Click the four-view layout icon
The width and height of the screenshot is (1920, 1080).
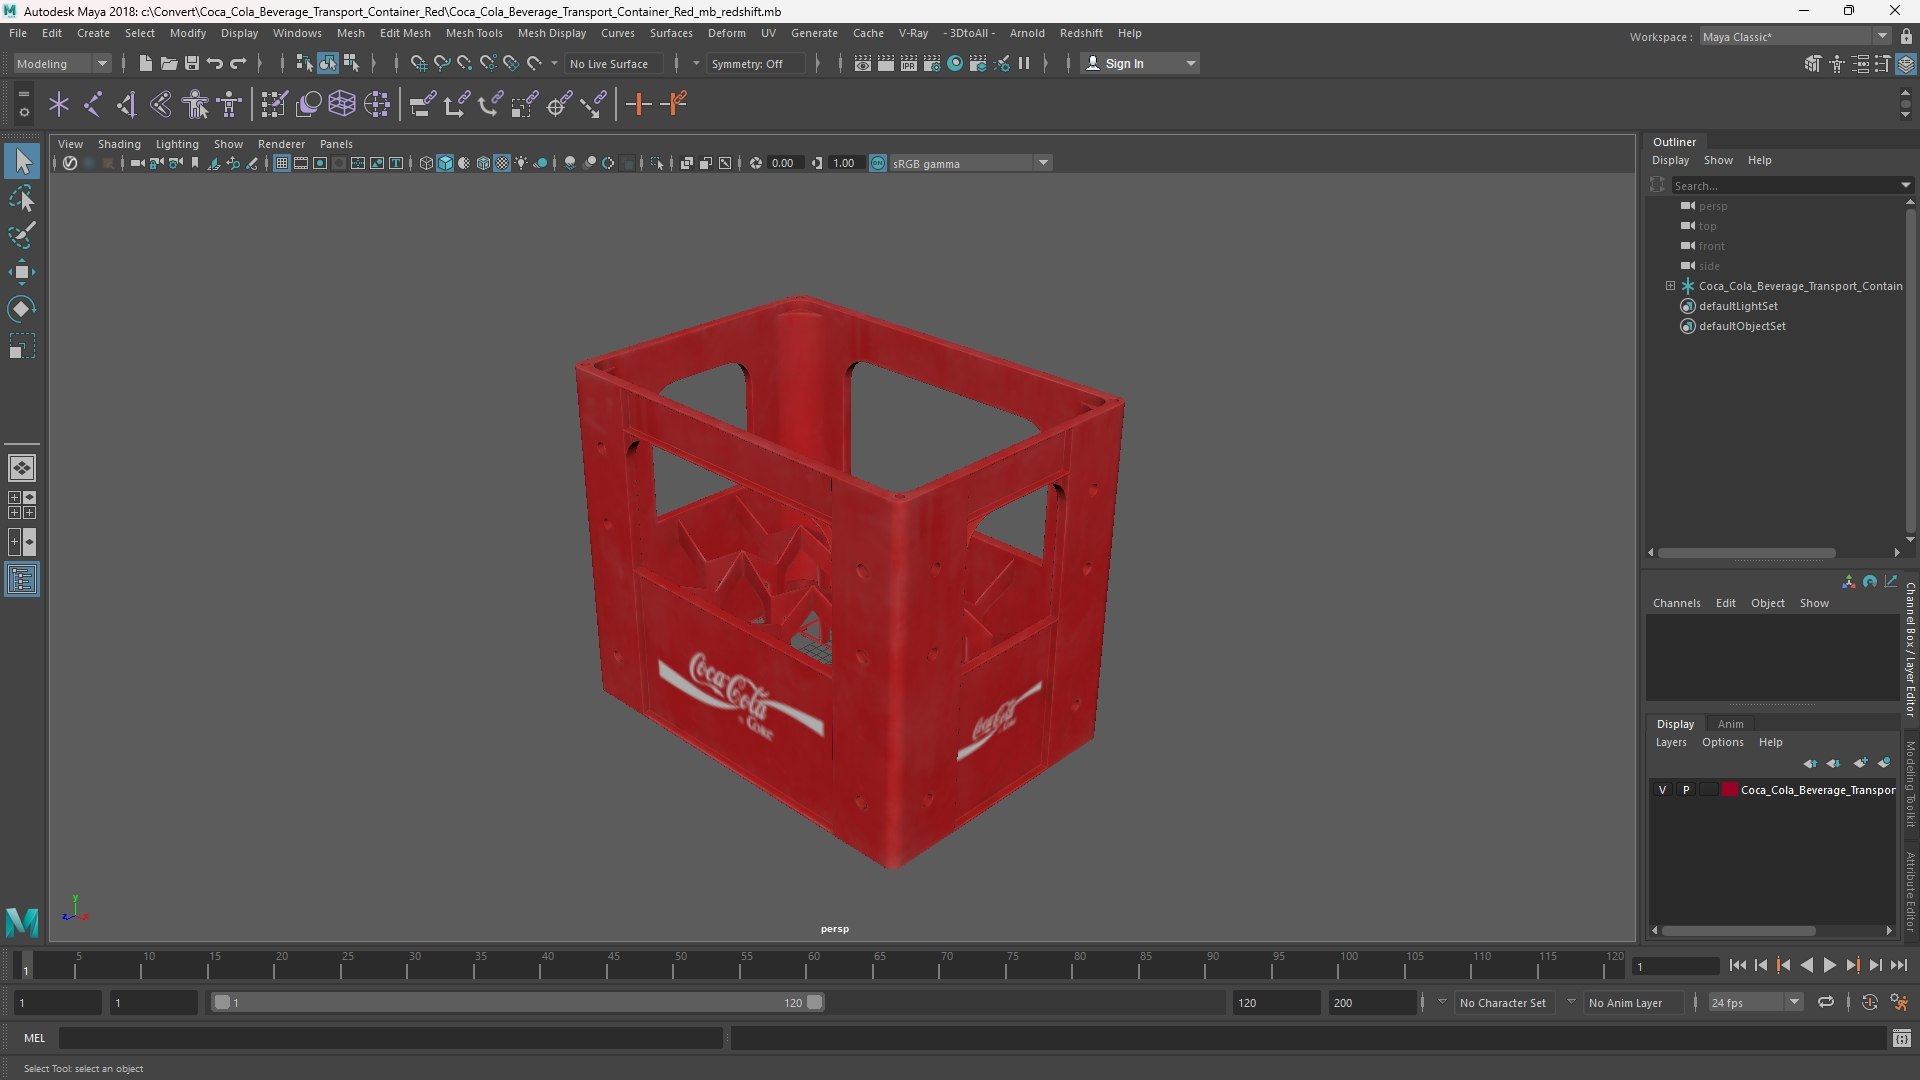pyautogui.click(x=22, y=505)
